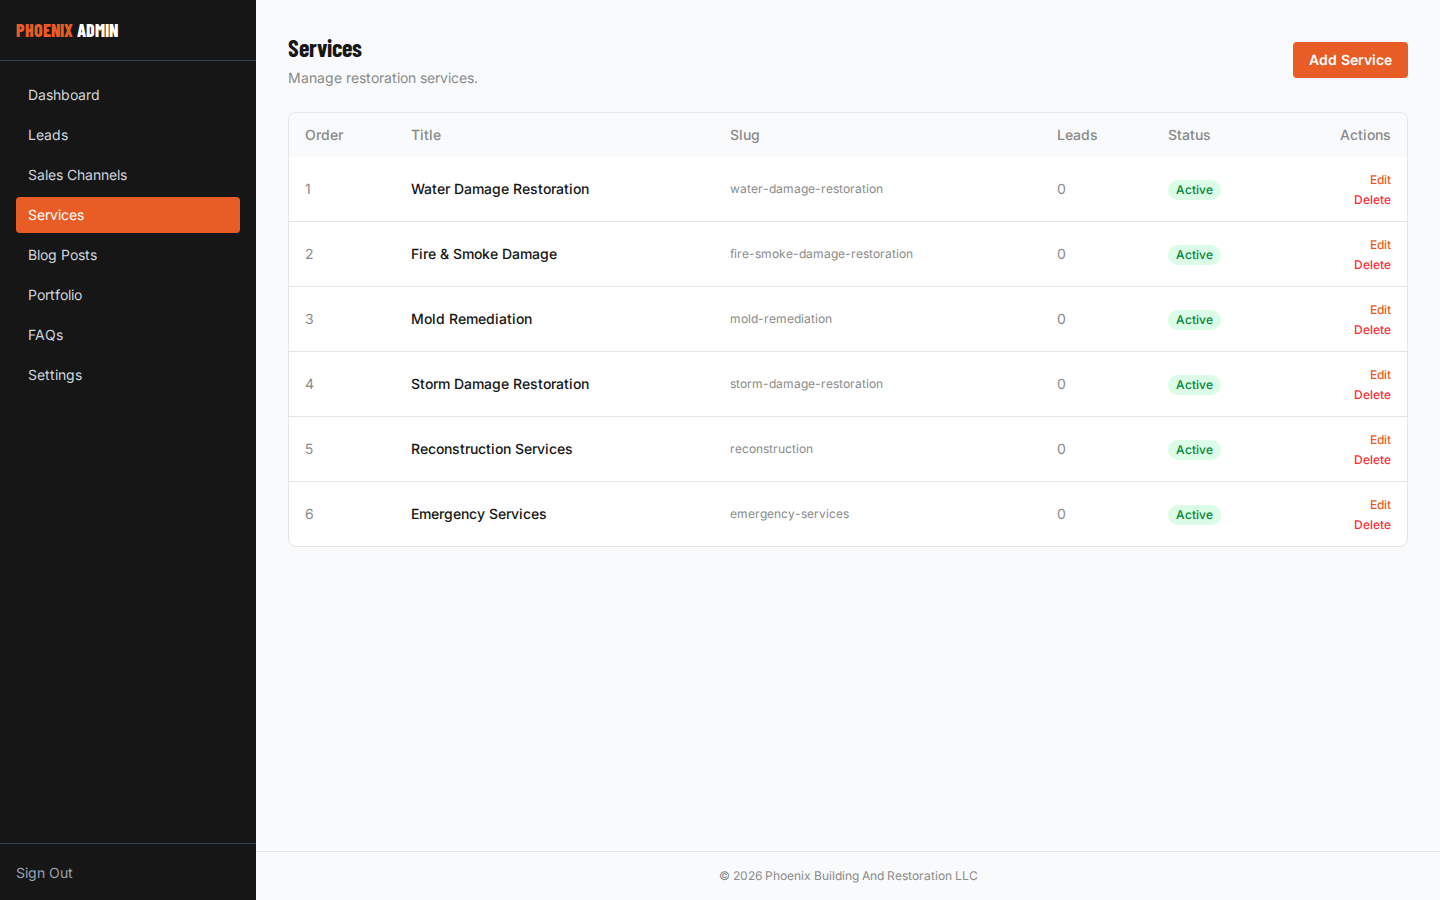1440x900 pixels.
Task: Edit Water Damage Restoration service
Action: (x=1380, y=180)
